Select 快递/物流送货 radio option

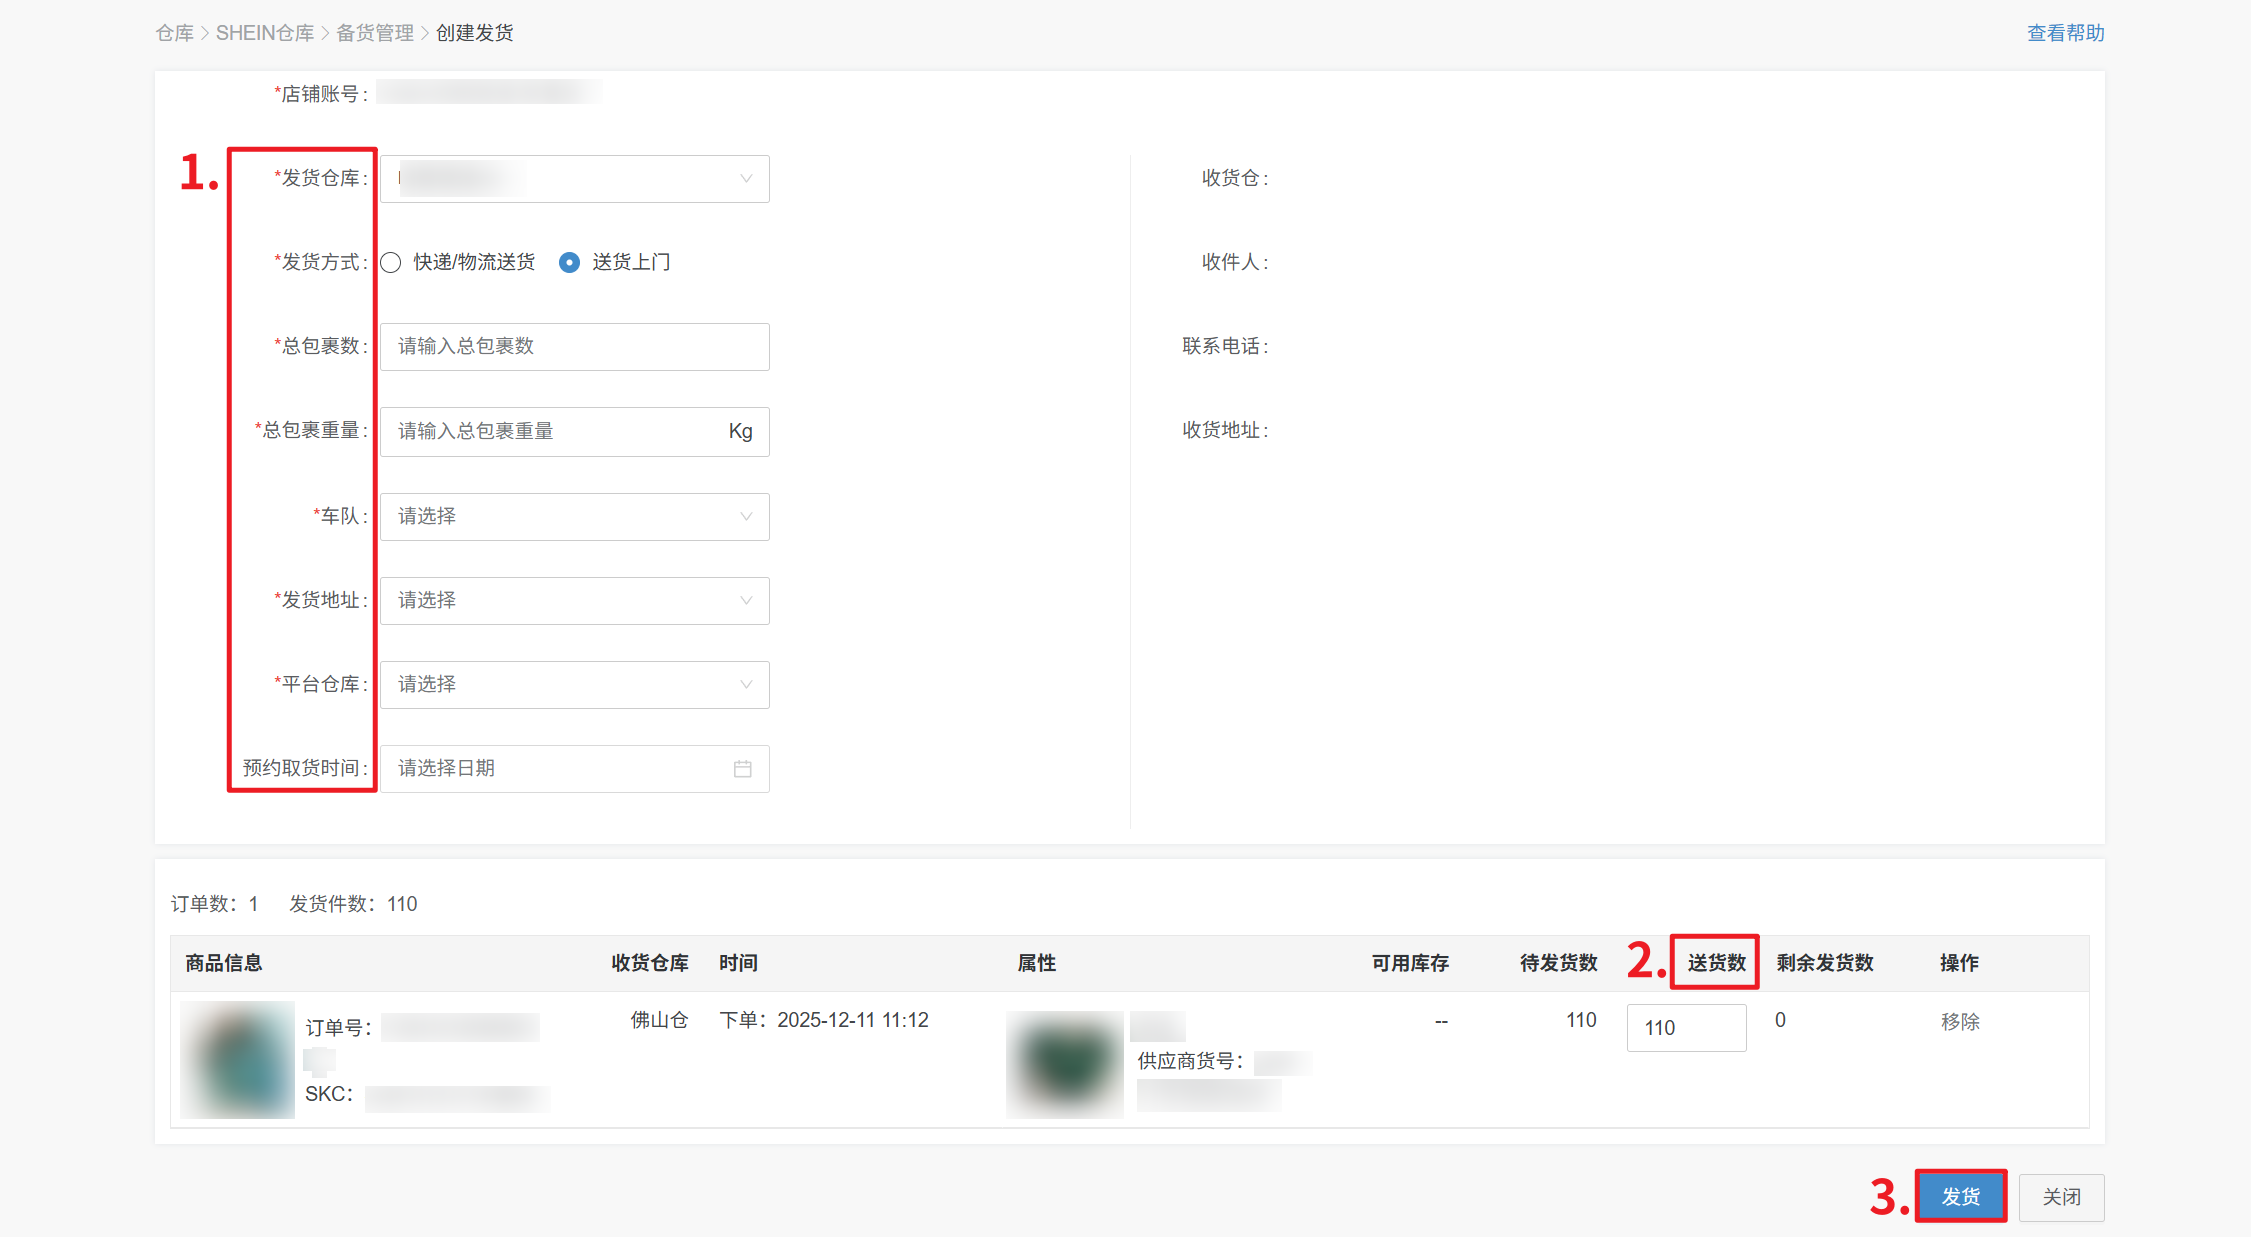coord(391,262)
